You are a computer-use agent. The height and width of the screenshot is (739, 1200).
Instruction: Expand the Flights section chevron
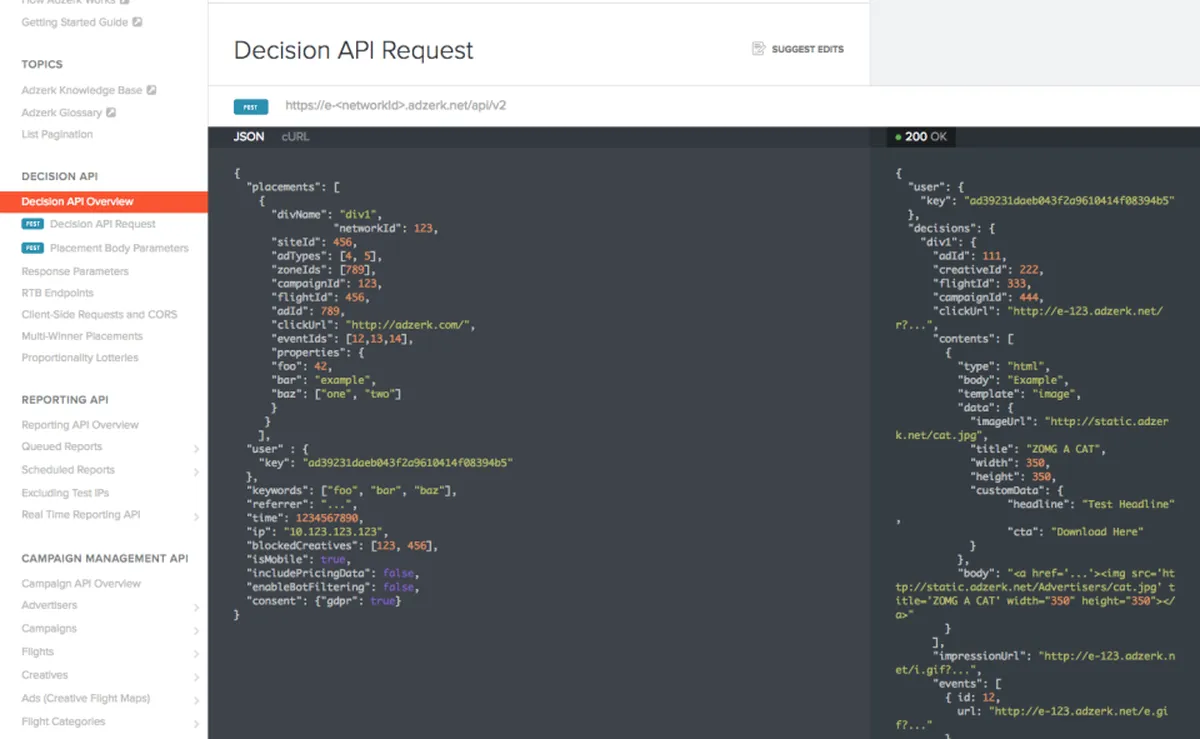pos(196,654)
